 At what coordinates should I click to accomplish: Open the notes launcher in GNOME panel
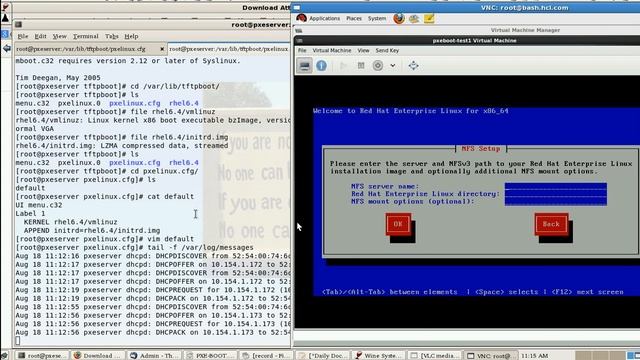pos(429,18)
